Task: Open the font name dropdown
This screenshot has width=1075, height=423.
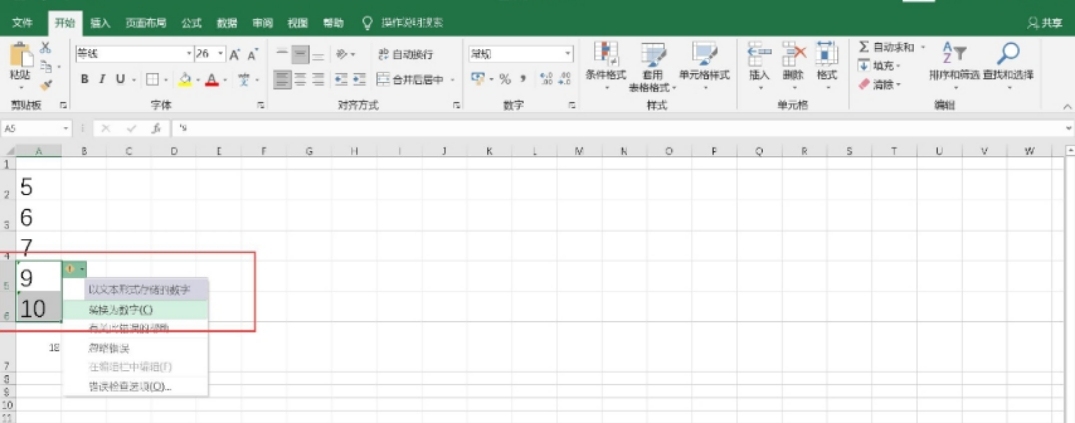Action: point(188,54)
